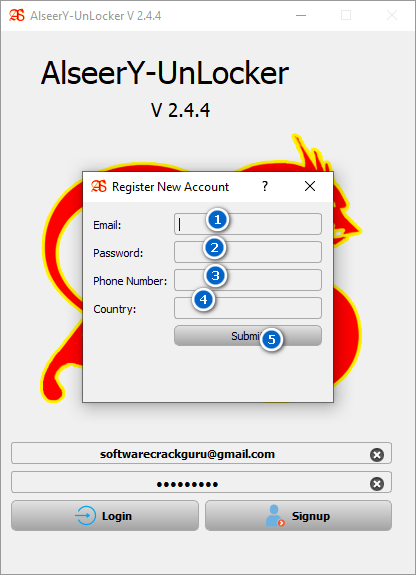Minimize the AlseerY-UnLocker window
416x575 pixels.
click(x=301, y=15)
